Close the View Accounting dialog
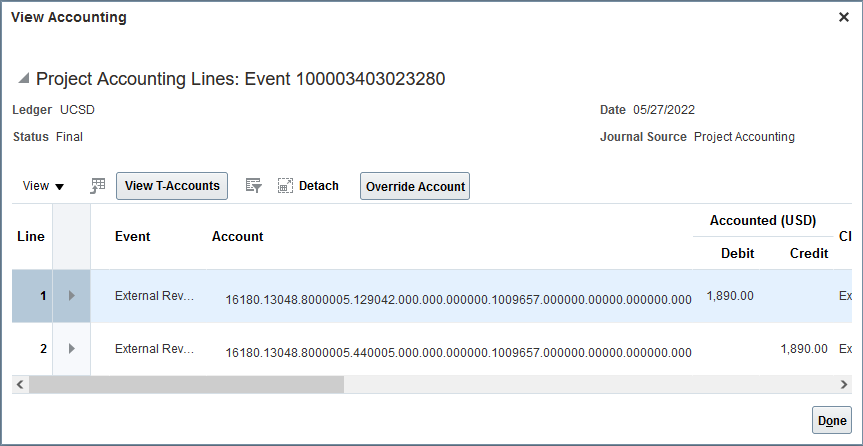The height and width of the screenshot is (446, 863). click(x=843, y=18)
